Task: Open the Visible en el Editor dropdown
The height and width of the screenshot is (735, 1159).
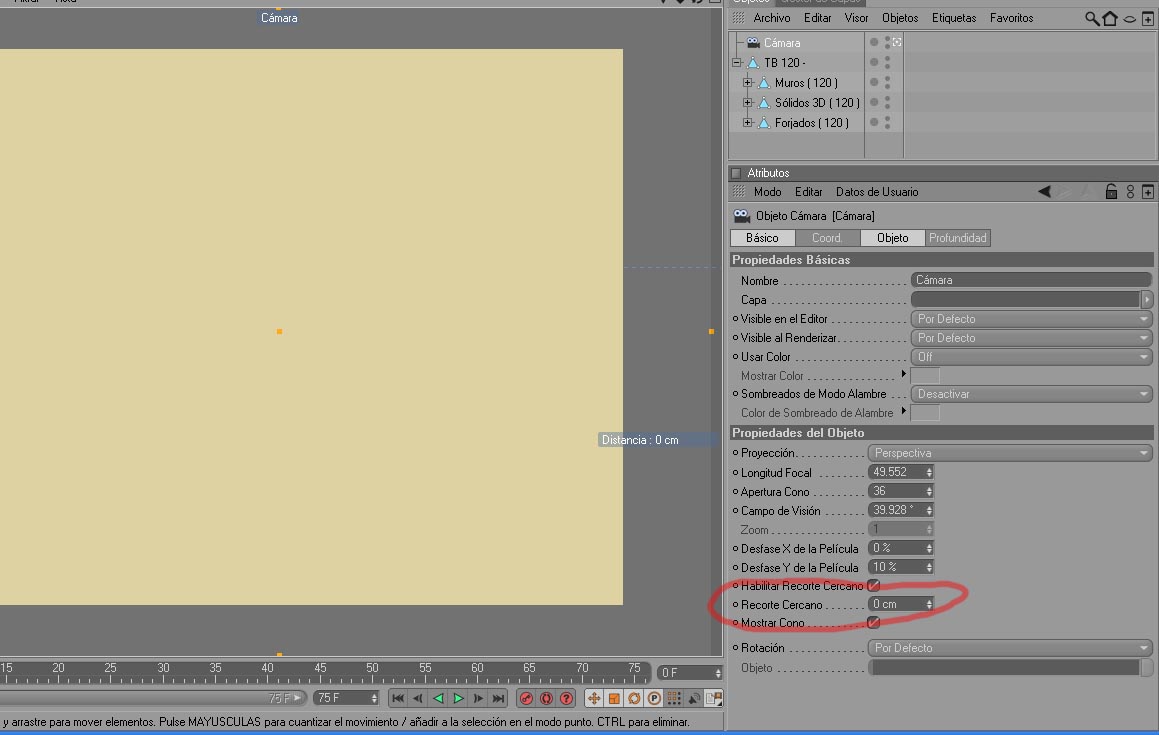Action: click(x=1031, y=319)
